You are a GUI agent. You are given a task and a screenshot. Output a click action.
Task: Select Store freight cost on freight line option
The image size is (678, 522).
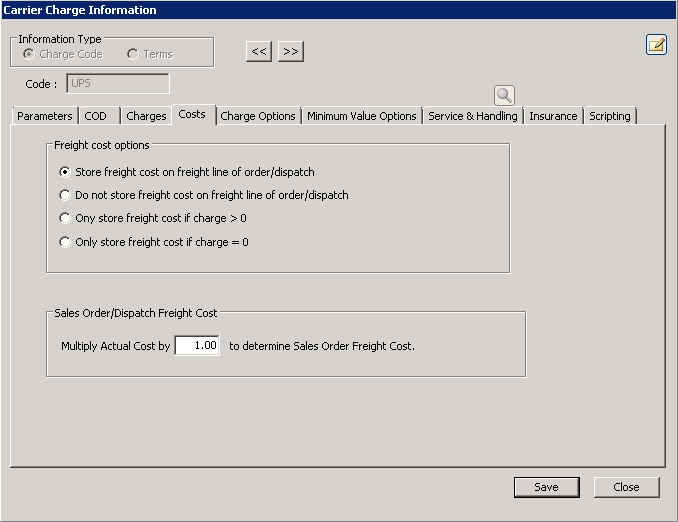(x=66, y=172)
